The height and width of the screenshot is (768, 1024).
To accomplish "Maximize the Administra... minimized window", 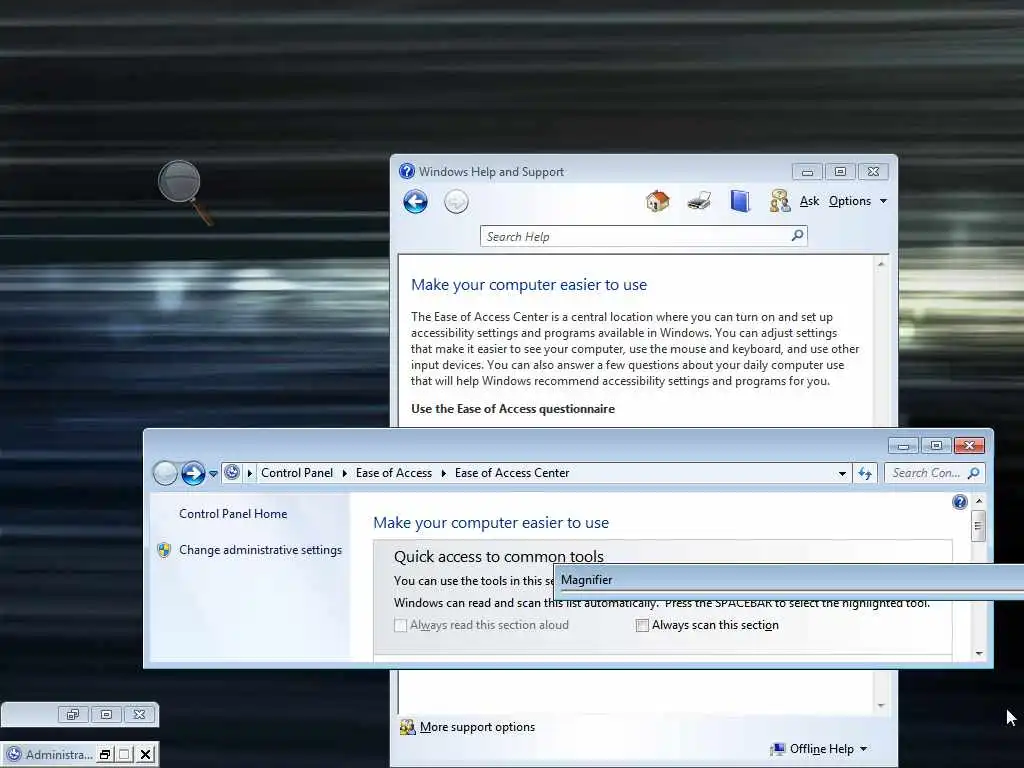I will pos(125,755).
